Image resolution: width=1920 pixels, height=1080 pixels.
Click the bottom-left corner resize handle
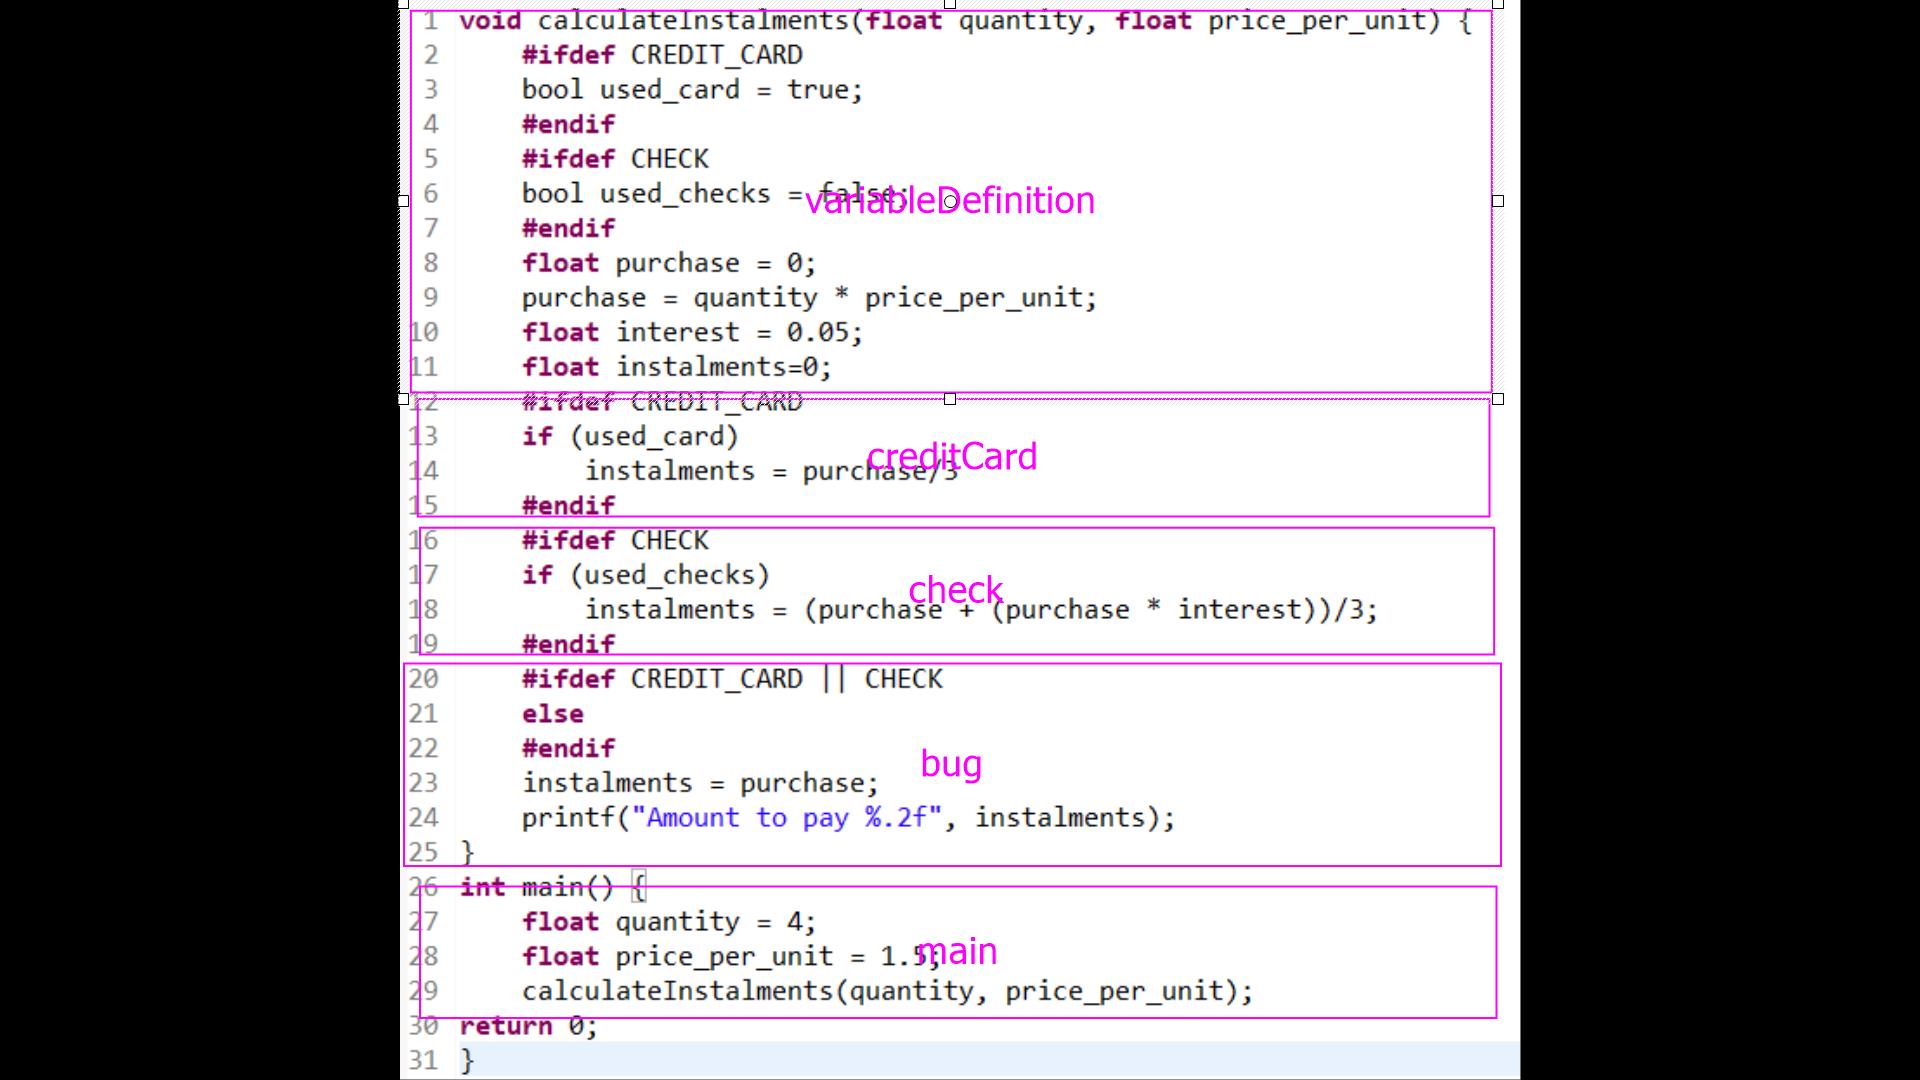pyautogui.click(x=404, y=399)
